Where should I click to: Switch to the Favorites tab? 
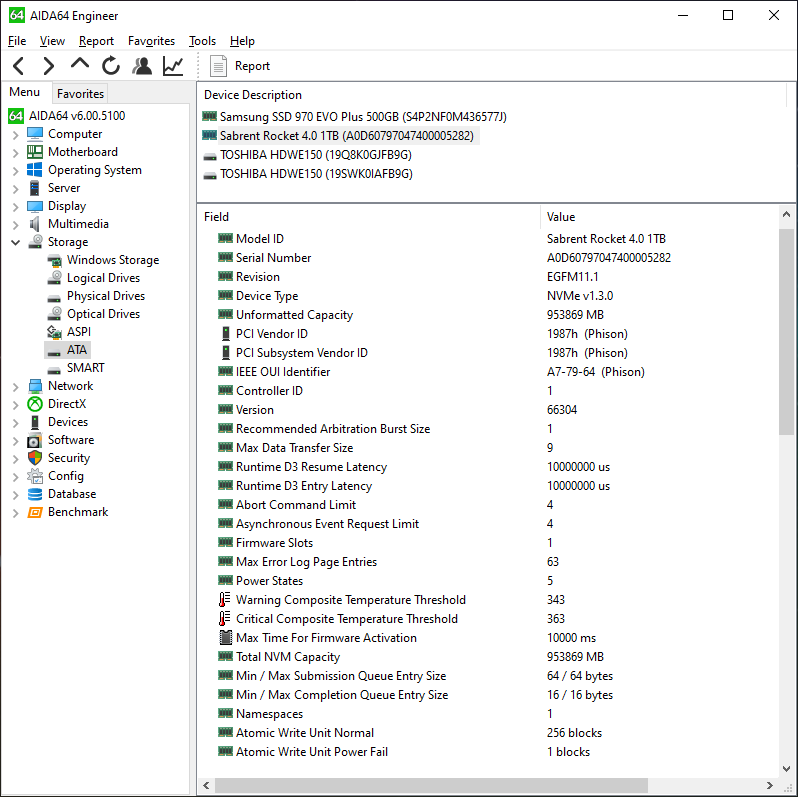click(80, 94)
